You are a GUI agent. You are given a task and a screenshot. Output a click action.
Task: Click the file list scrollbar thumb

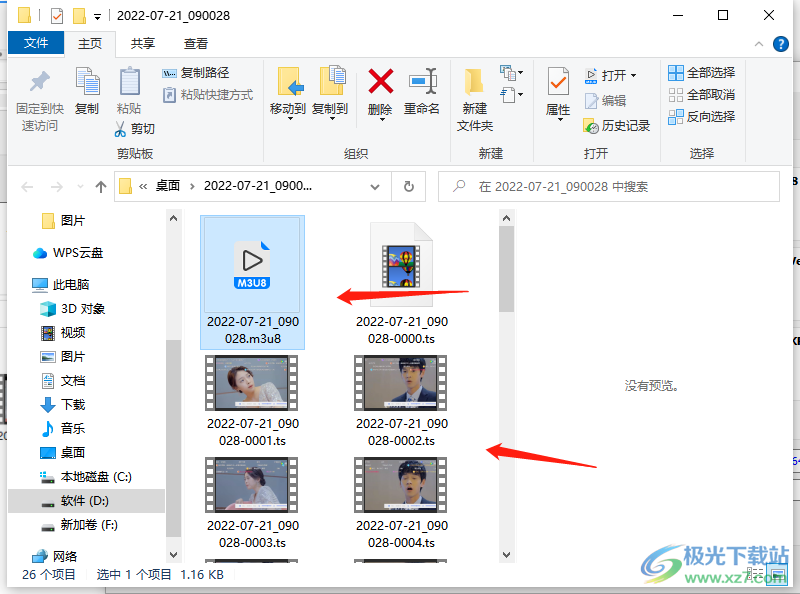(506, 269)
